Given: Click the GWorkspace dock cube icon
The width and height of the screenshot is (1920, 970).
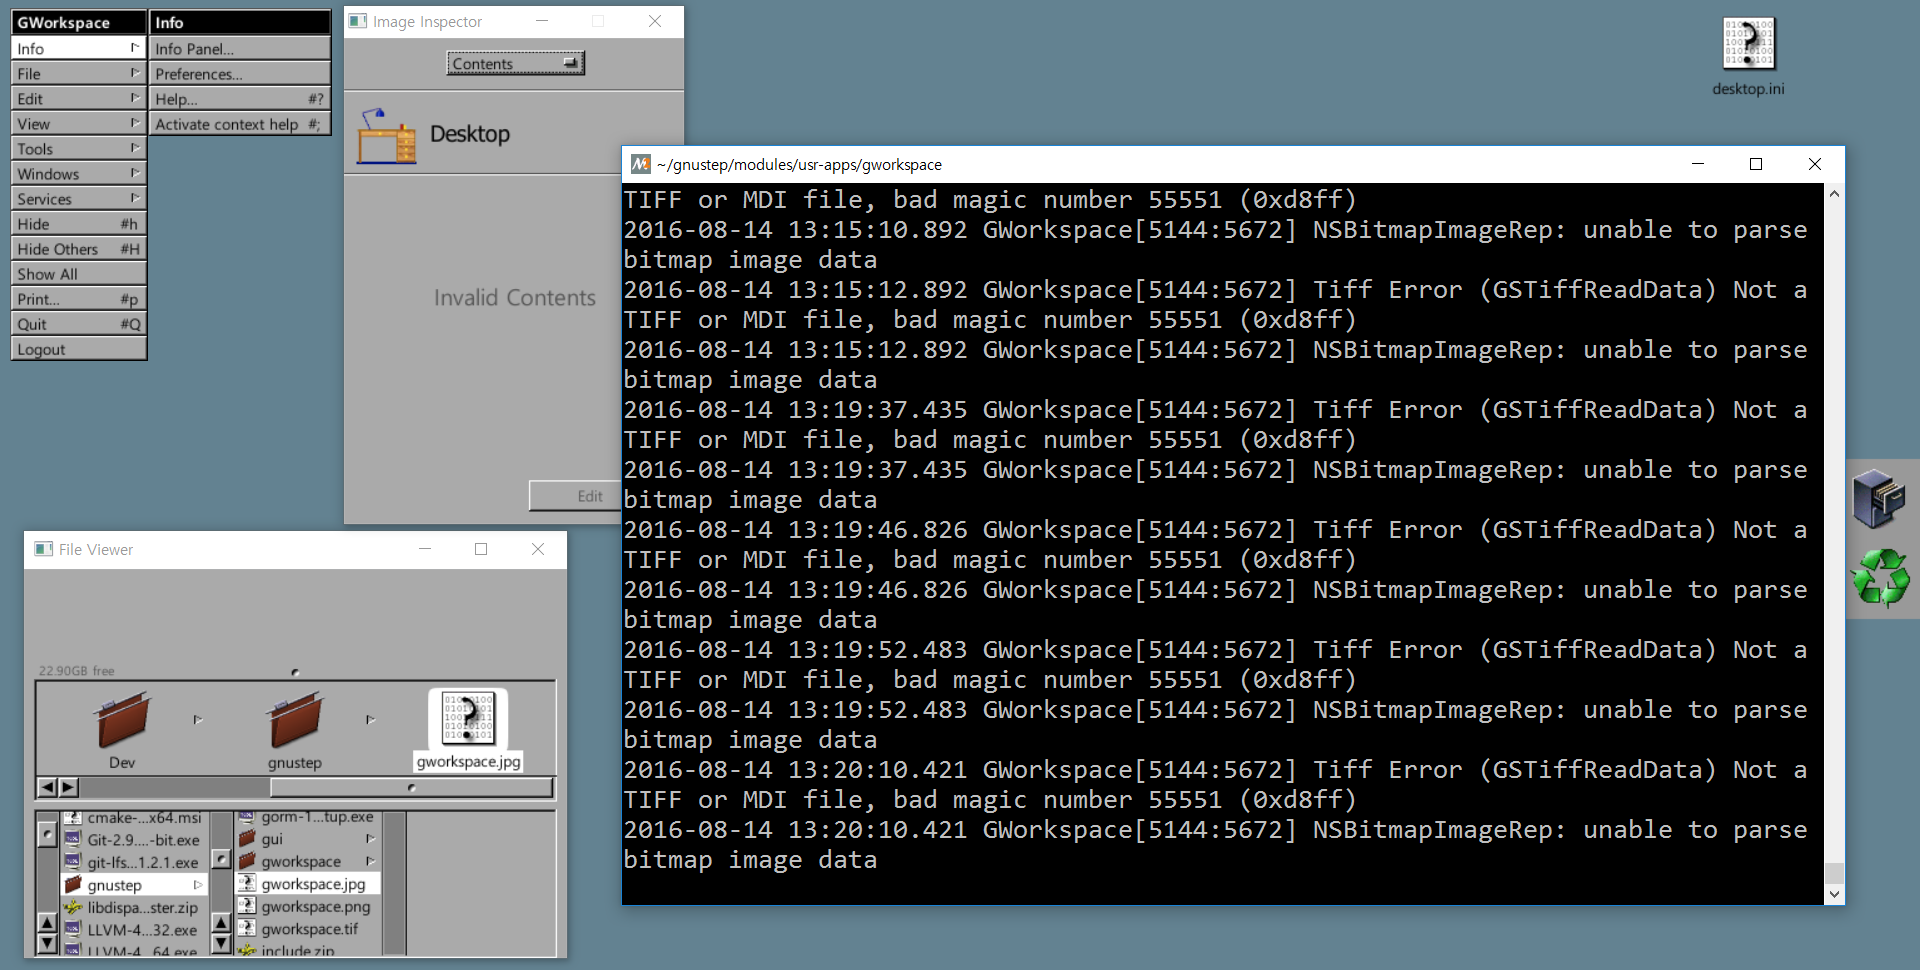Looking at the screenshot, I should 1879,498.
